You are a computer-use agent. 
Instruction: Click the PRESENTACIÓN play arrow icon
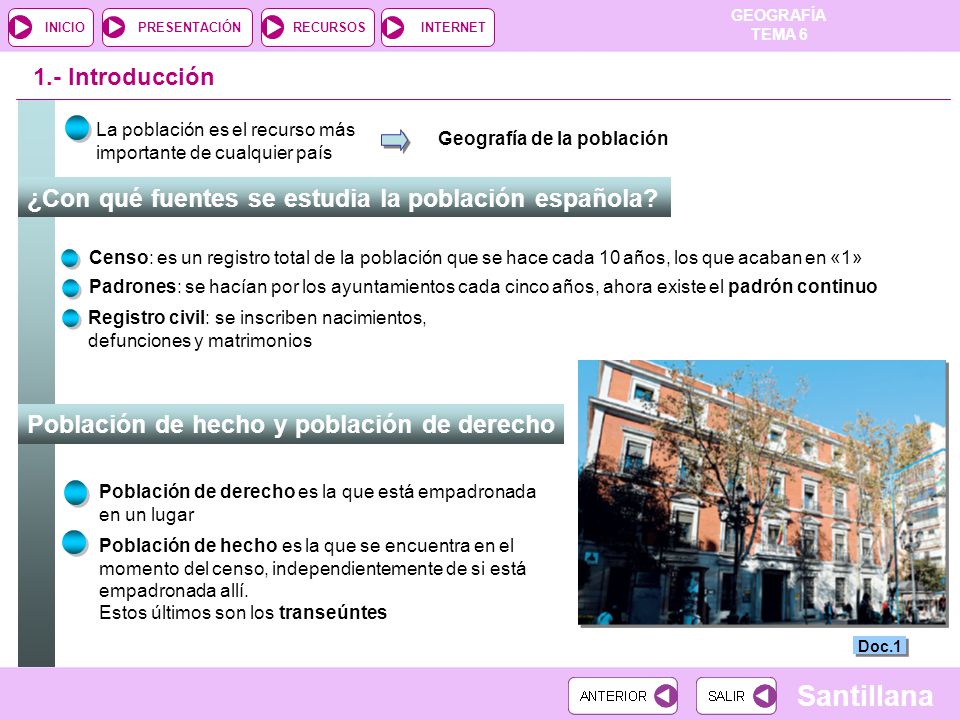[114, 27]
